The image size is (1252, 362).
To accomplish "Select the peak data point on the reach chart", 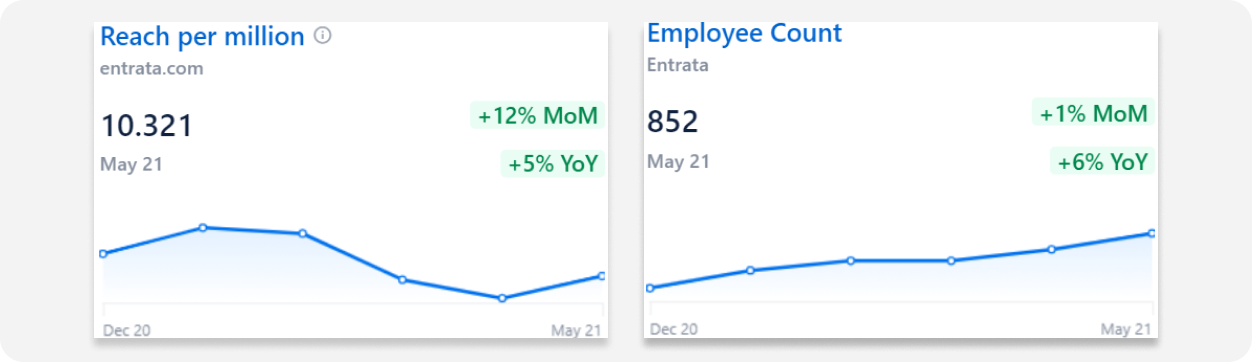I will point(203,228).
